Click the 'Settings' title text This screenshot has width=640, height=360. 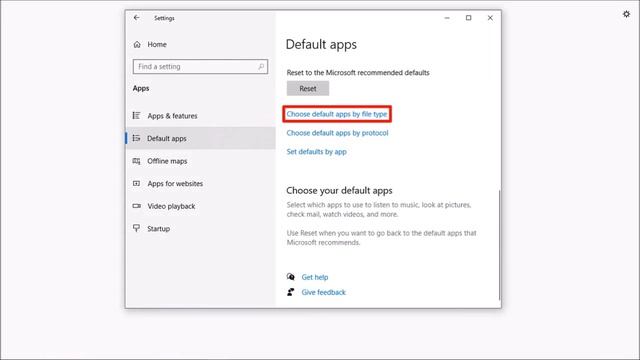(164, 18)
